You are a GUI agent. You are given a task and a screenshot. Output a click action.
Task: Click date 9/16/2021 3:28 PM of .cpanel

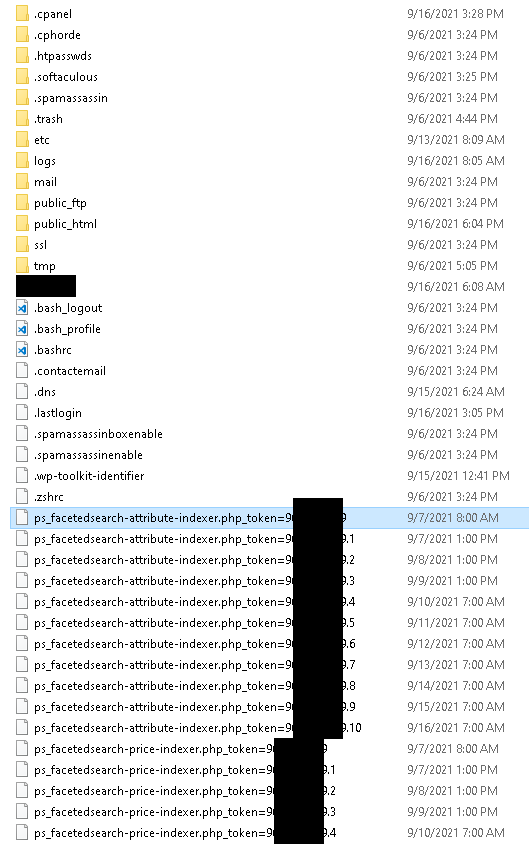tap(455, 14)
